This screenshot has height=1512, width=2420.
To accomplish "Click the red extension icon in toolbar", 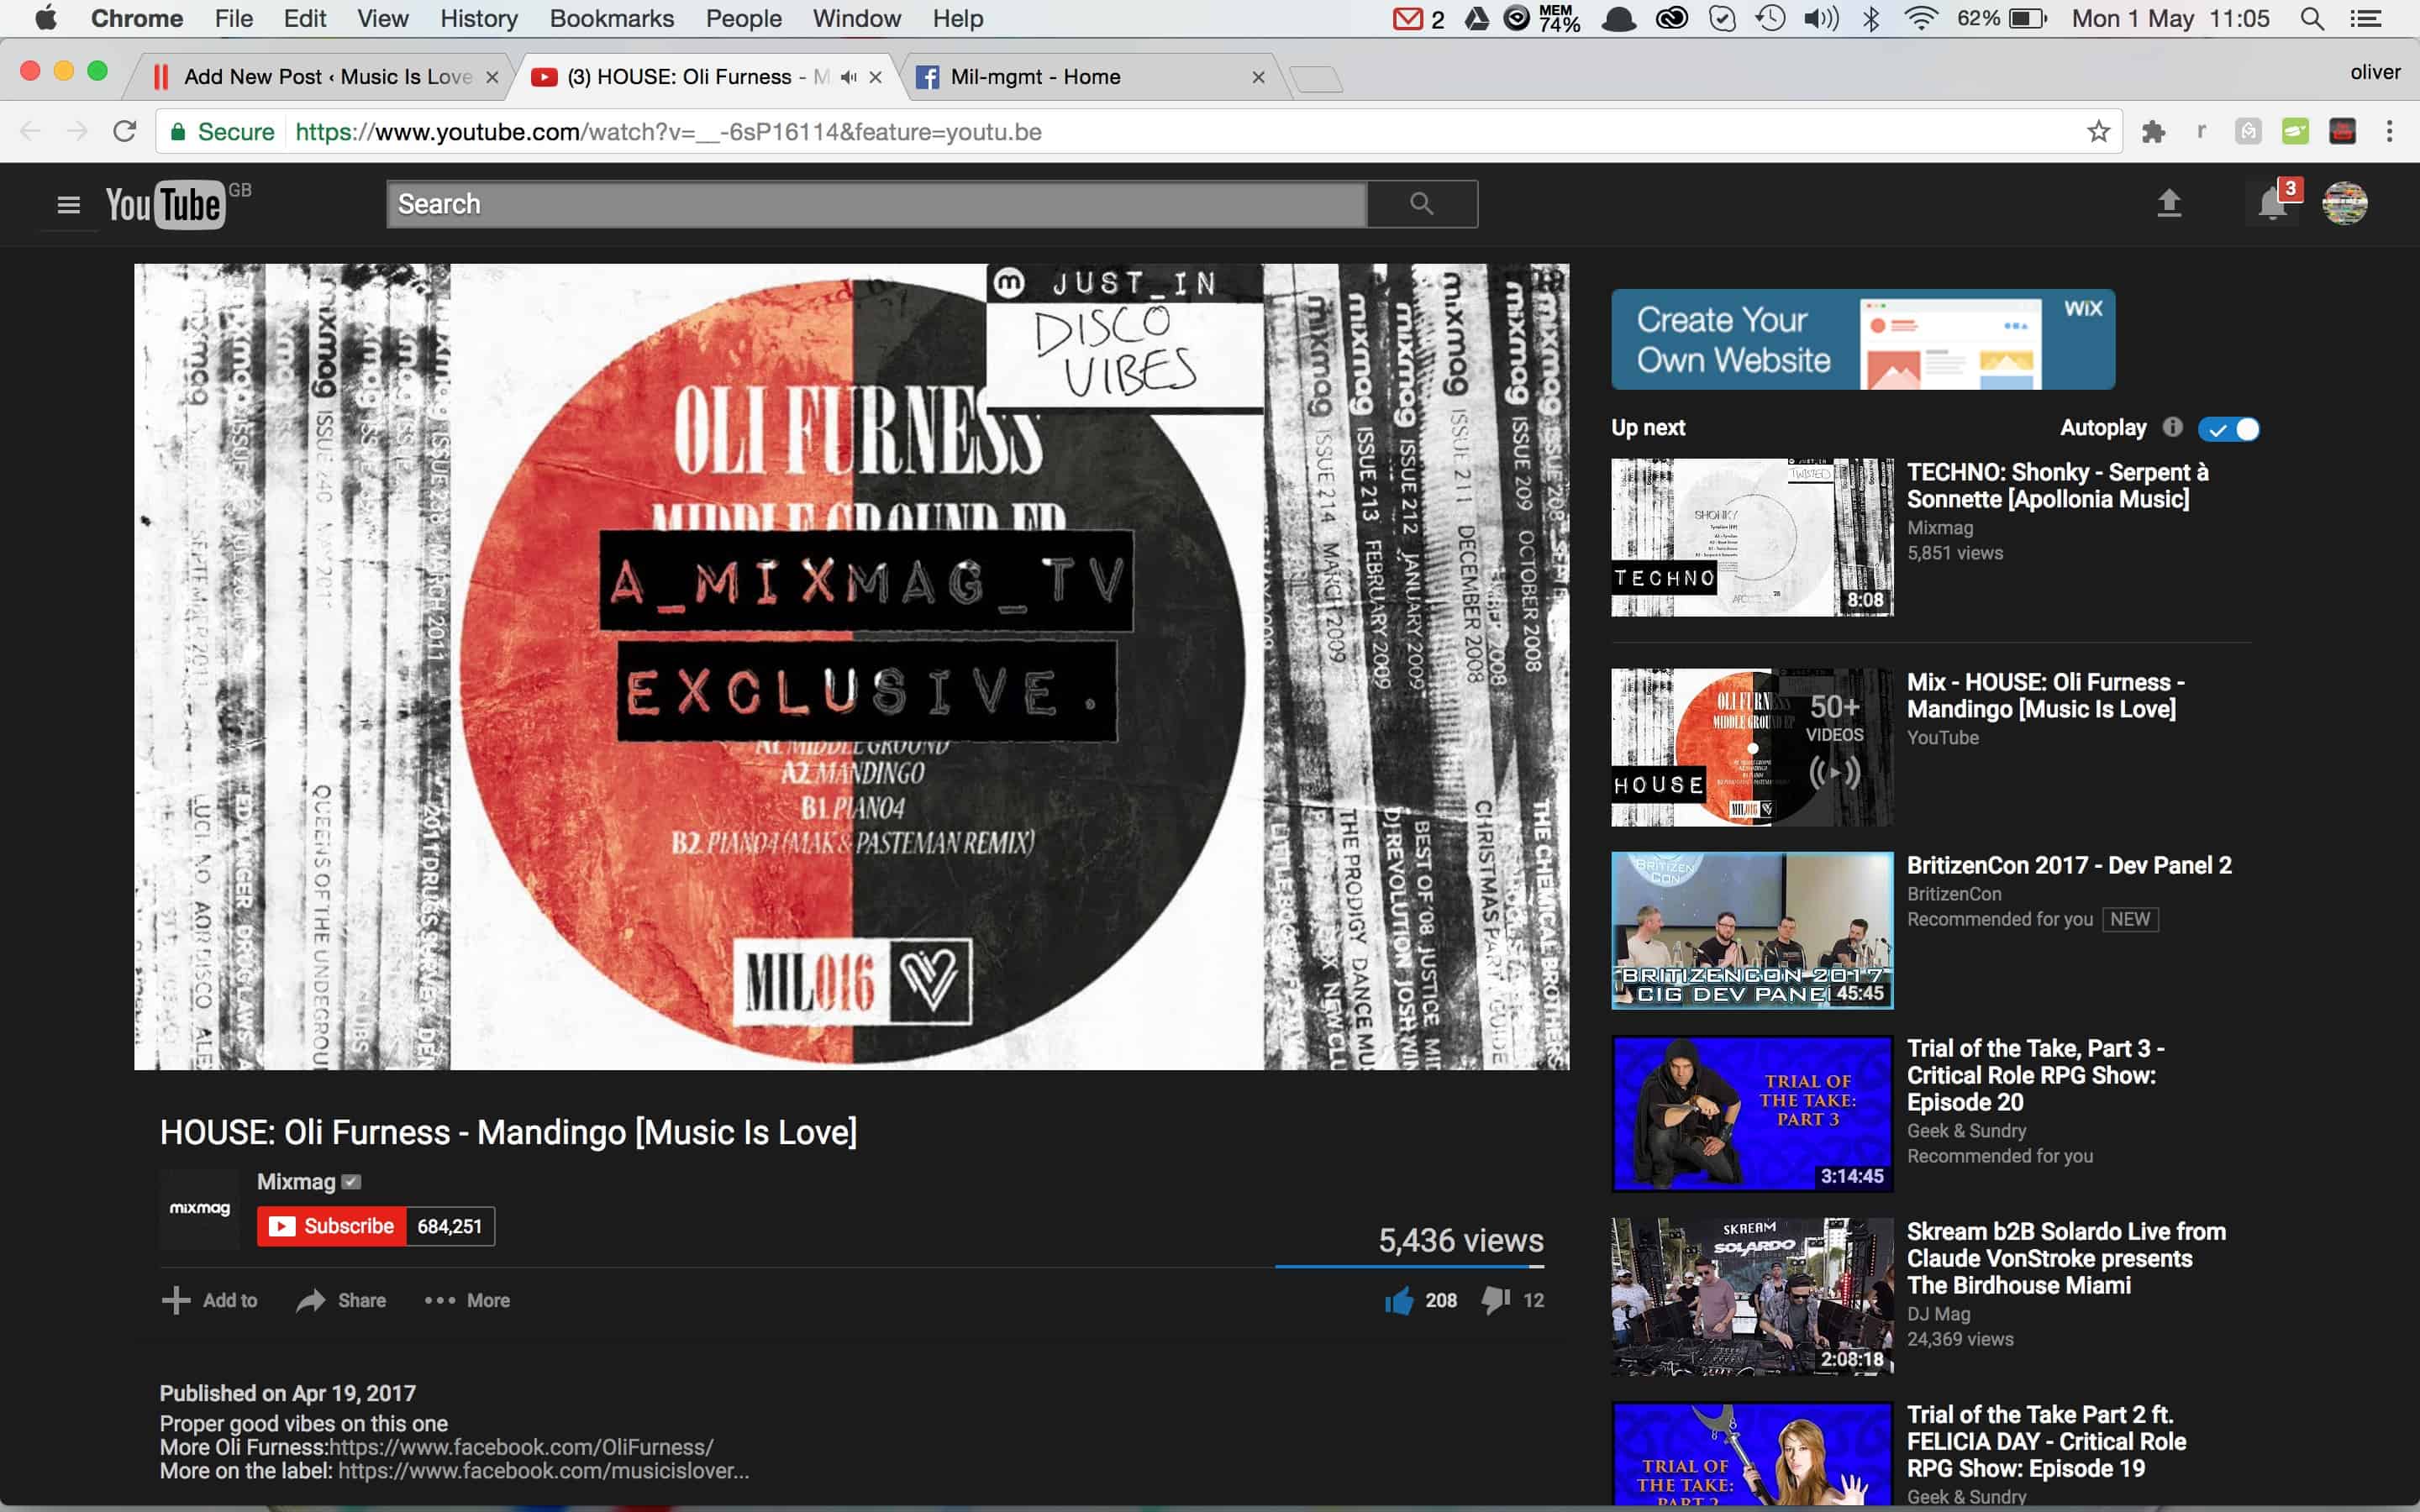I will coord(2342,132).
